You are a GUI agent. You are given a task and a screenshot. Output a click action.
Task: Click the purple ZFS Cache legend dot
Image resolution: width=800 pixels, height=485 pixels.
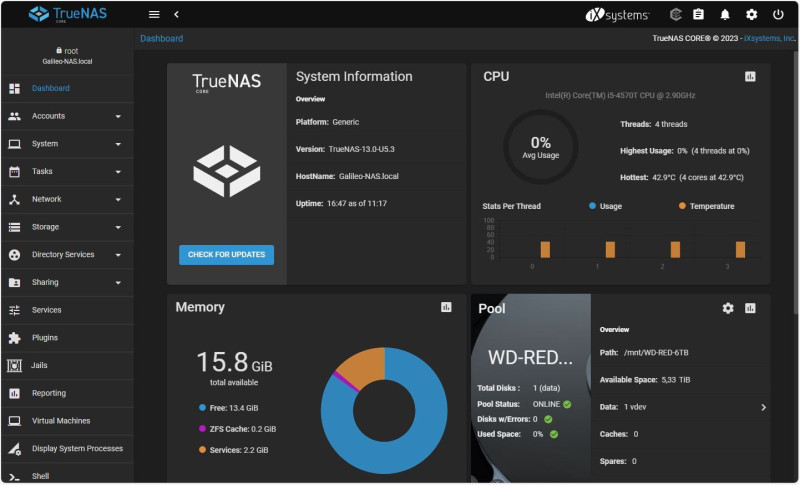tap(202, 429)
